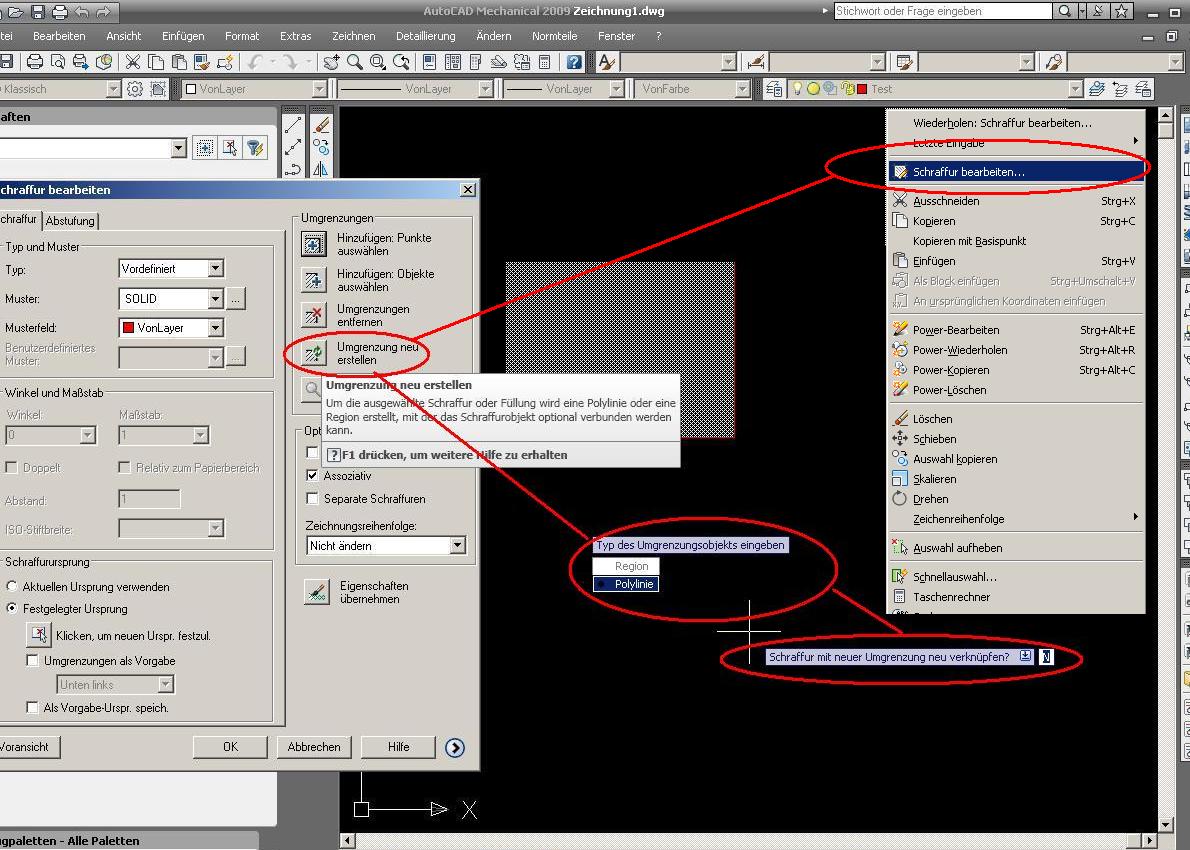This screenshot has height=850, width=1190.
Task: Click the Print icon in the toolbar
Action: pos(35,62)
